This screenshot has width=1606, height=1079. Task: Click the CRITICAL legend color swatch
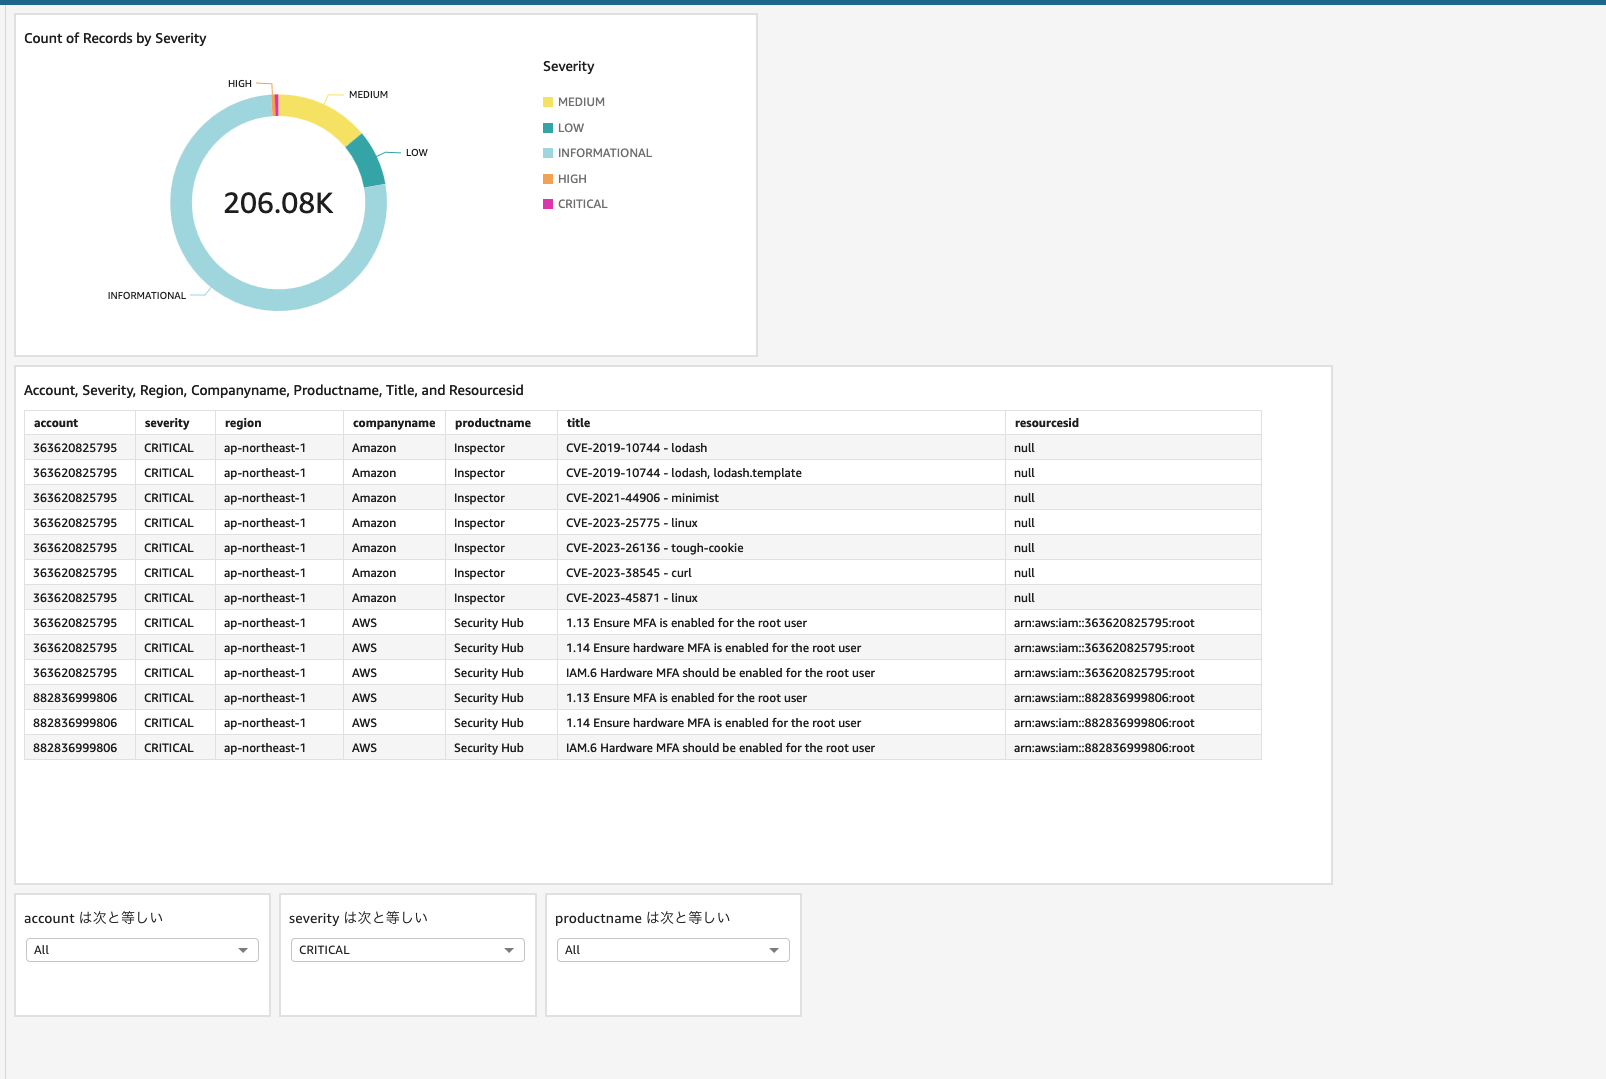[x=548, y=204]
